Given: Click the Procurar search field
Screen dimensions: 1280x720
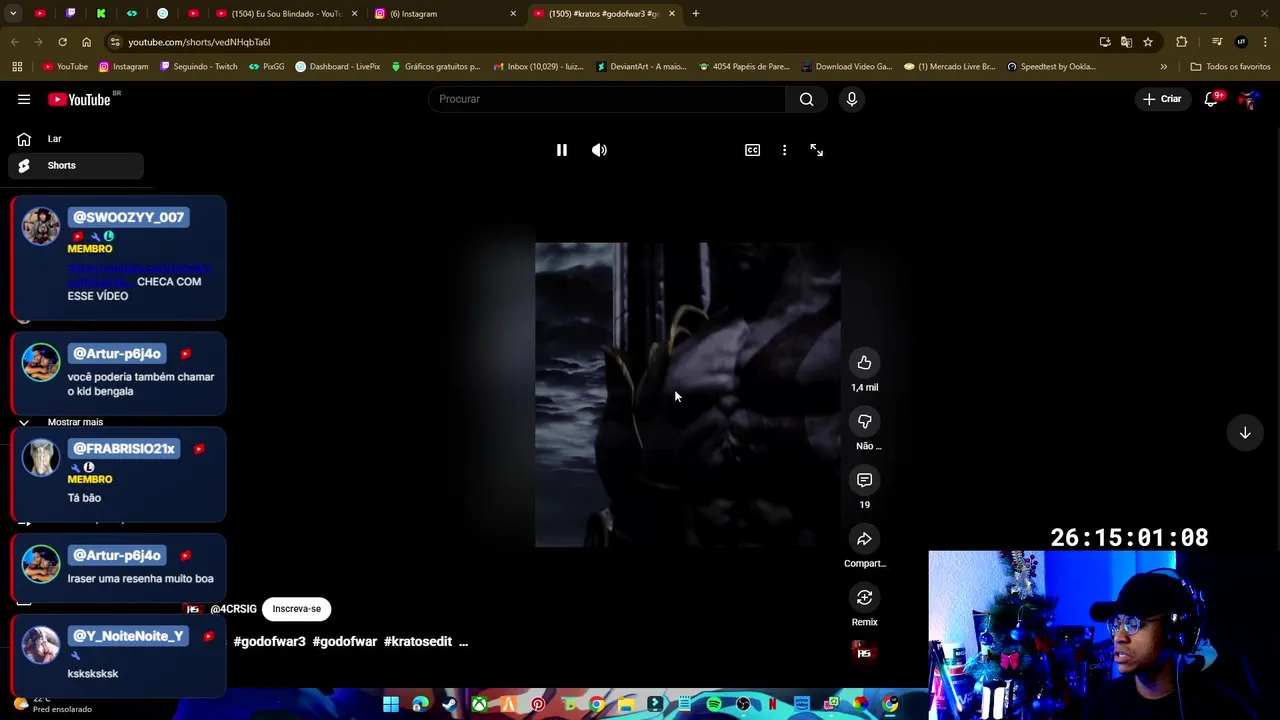Looking at the screenshot, I should pyautogui.click(x=608, y=99).
